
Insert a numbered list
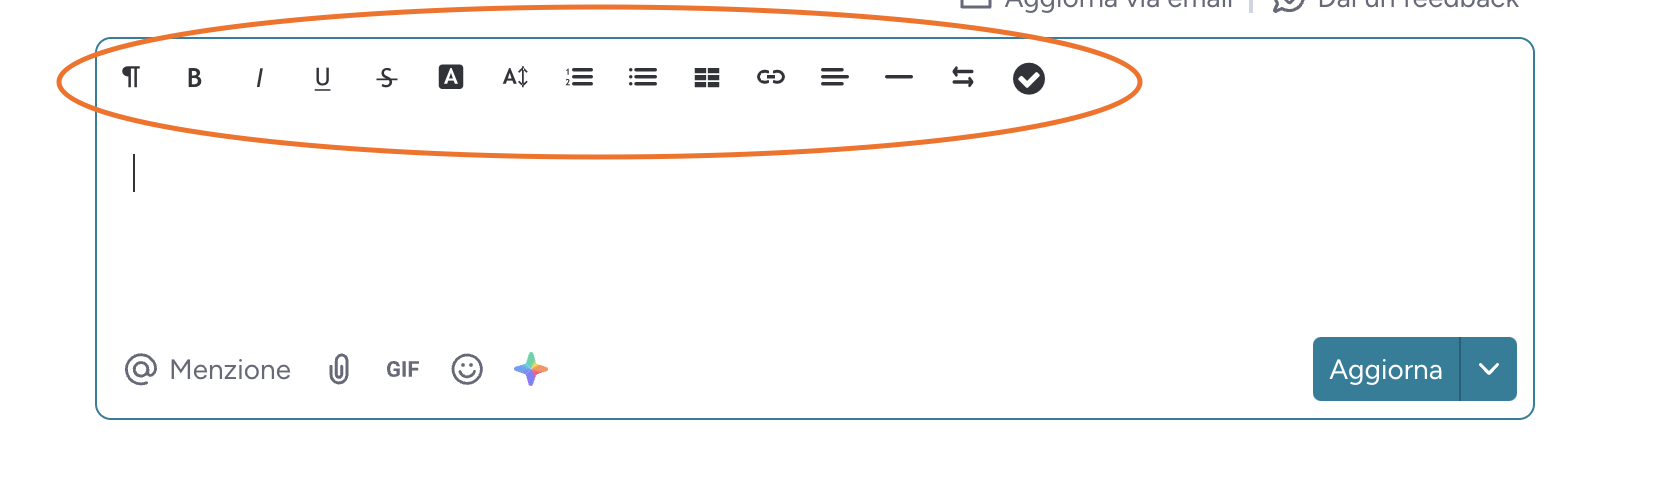pos(579,77)
